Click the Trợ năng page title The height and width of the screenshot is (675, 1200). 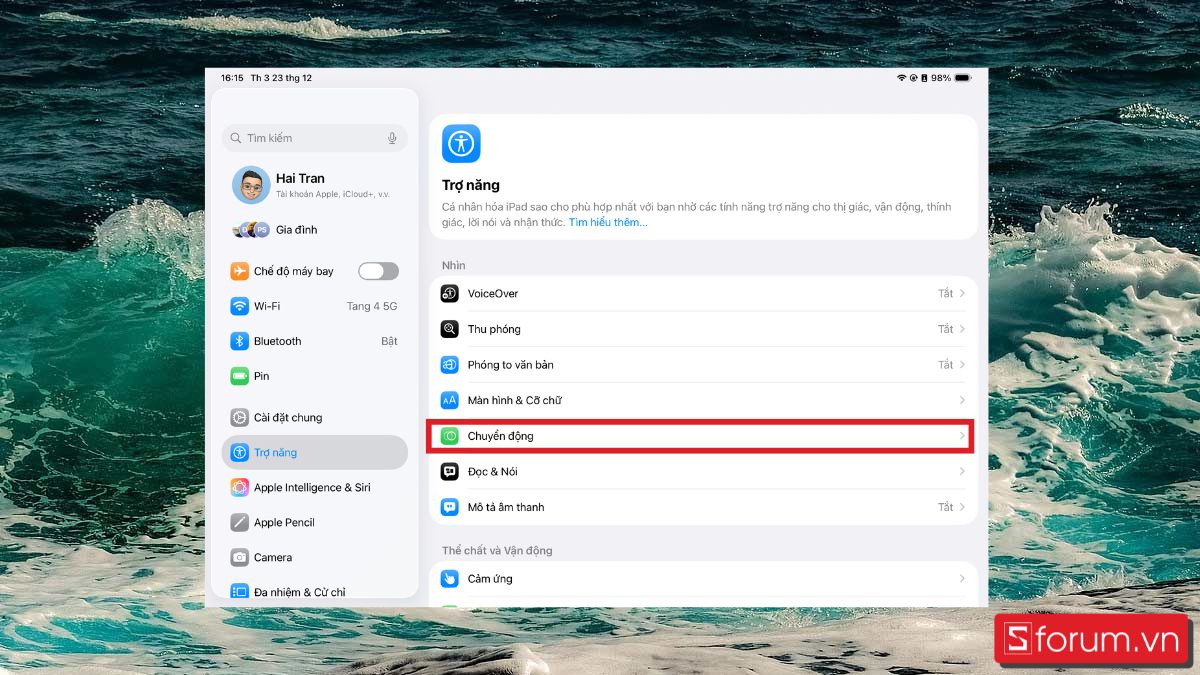click(471, 185)
